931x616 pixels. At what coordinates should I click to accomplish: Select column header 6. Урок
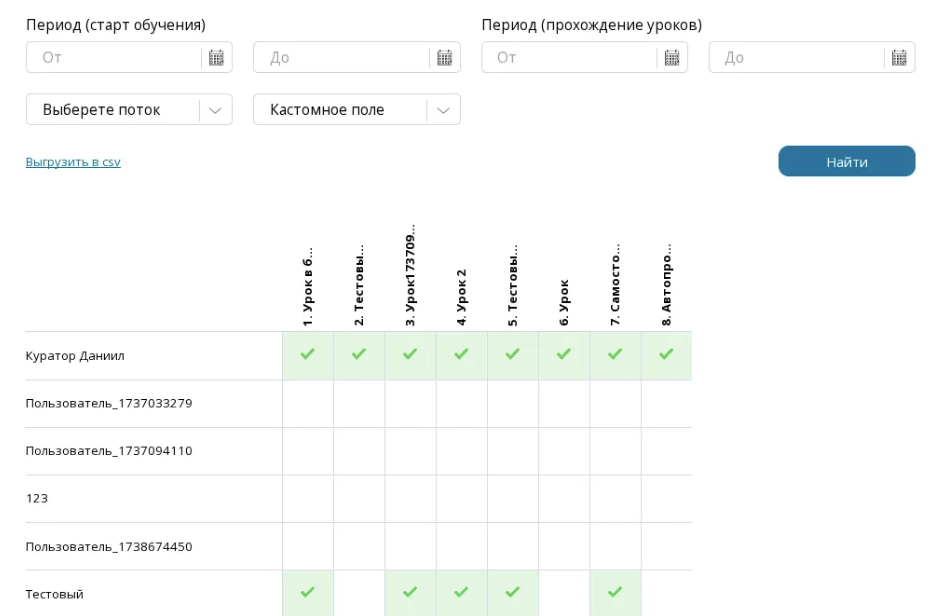tap(563, 302)
